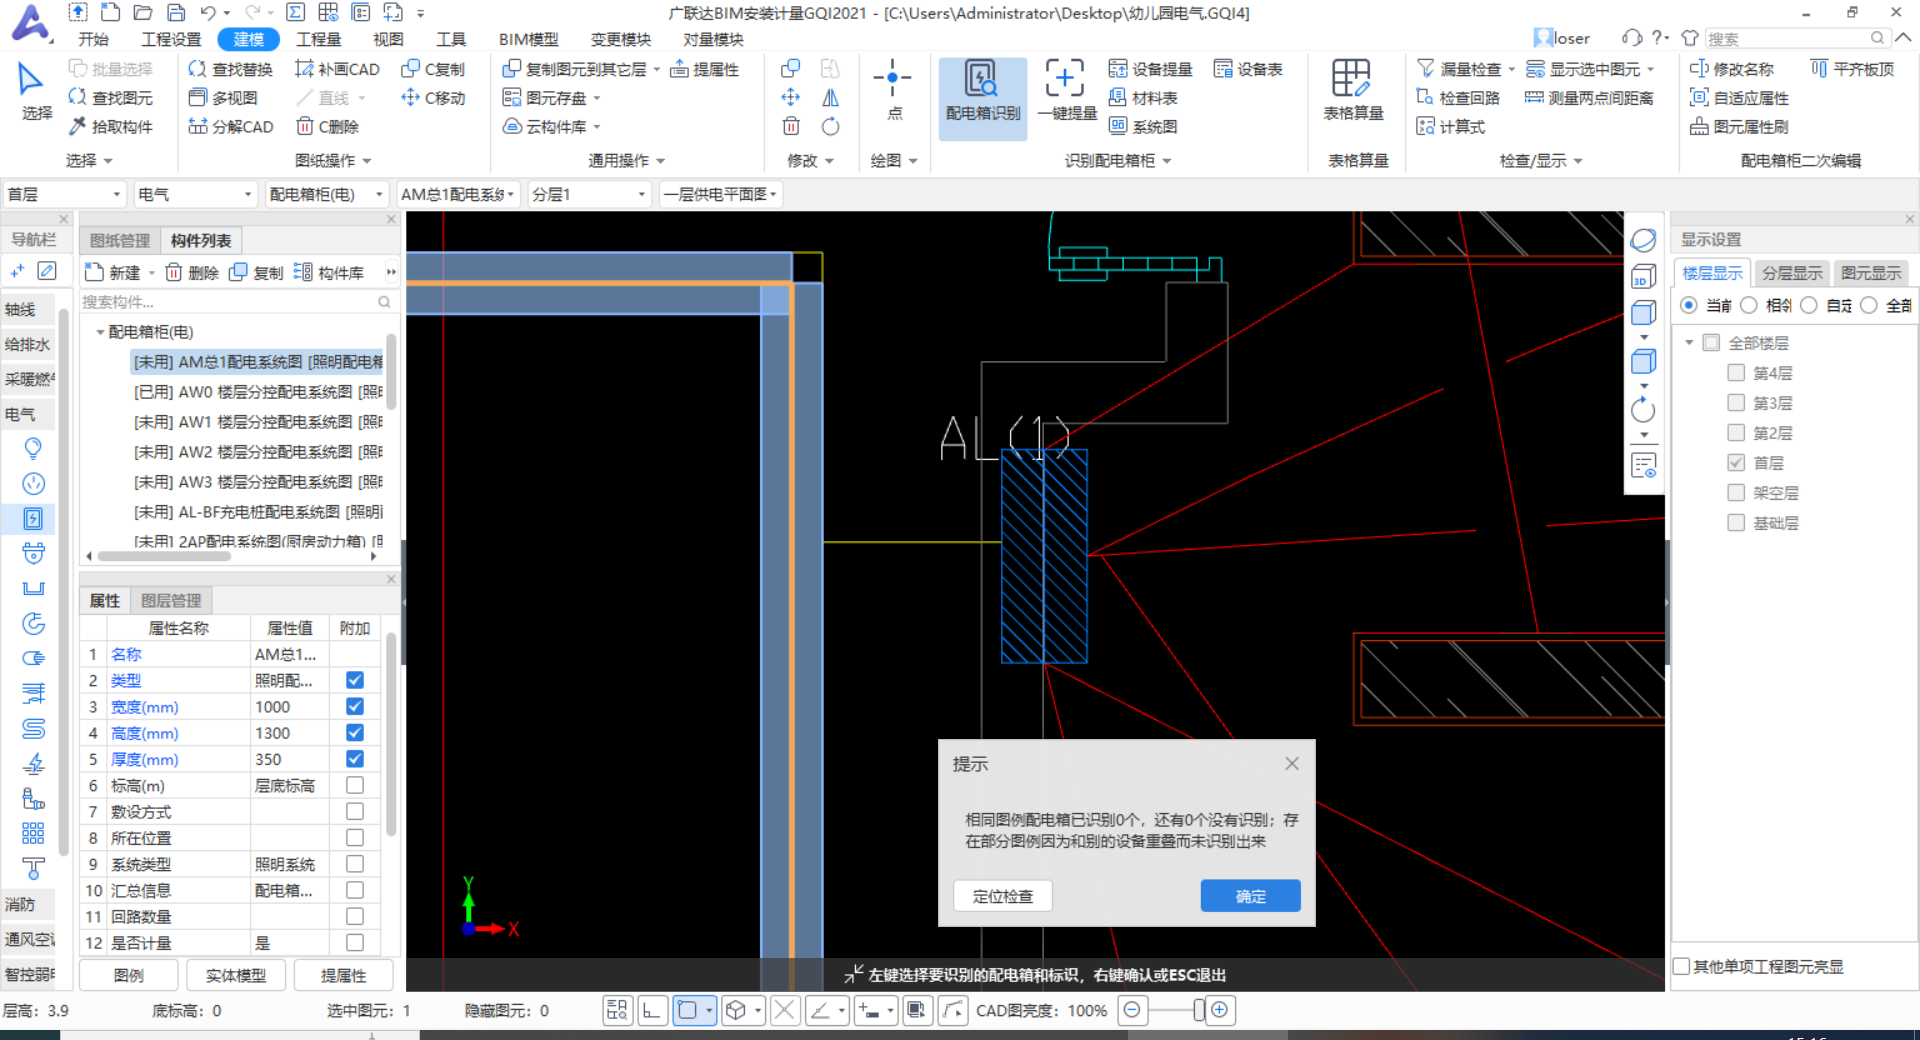Click 拾取构件 tool
The width and height of the screenshot is (1920, 1040).
pyautogui.click(x=110, y=126)
